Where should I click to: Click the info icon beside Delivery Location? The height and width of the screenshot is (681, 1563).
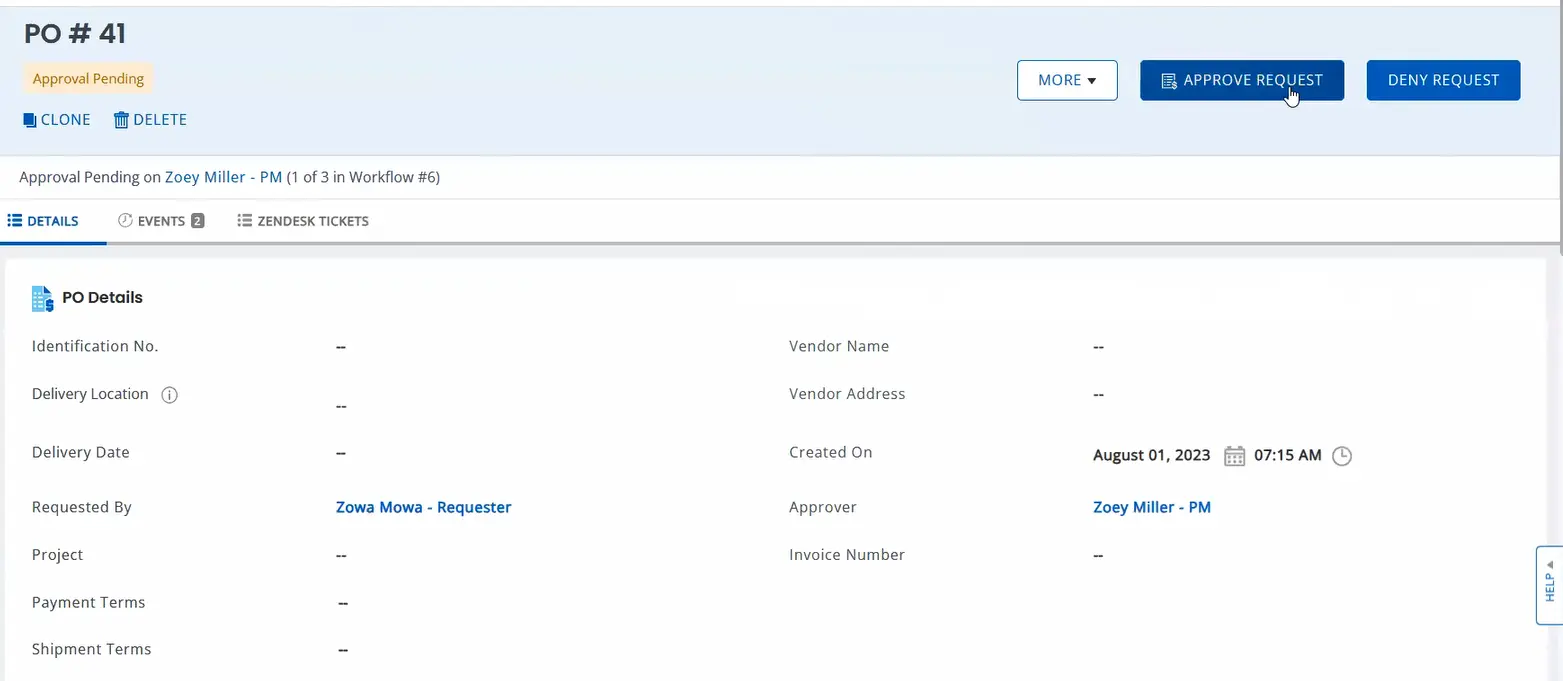click(x=169, y=394)
